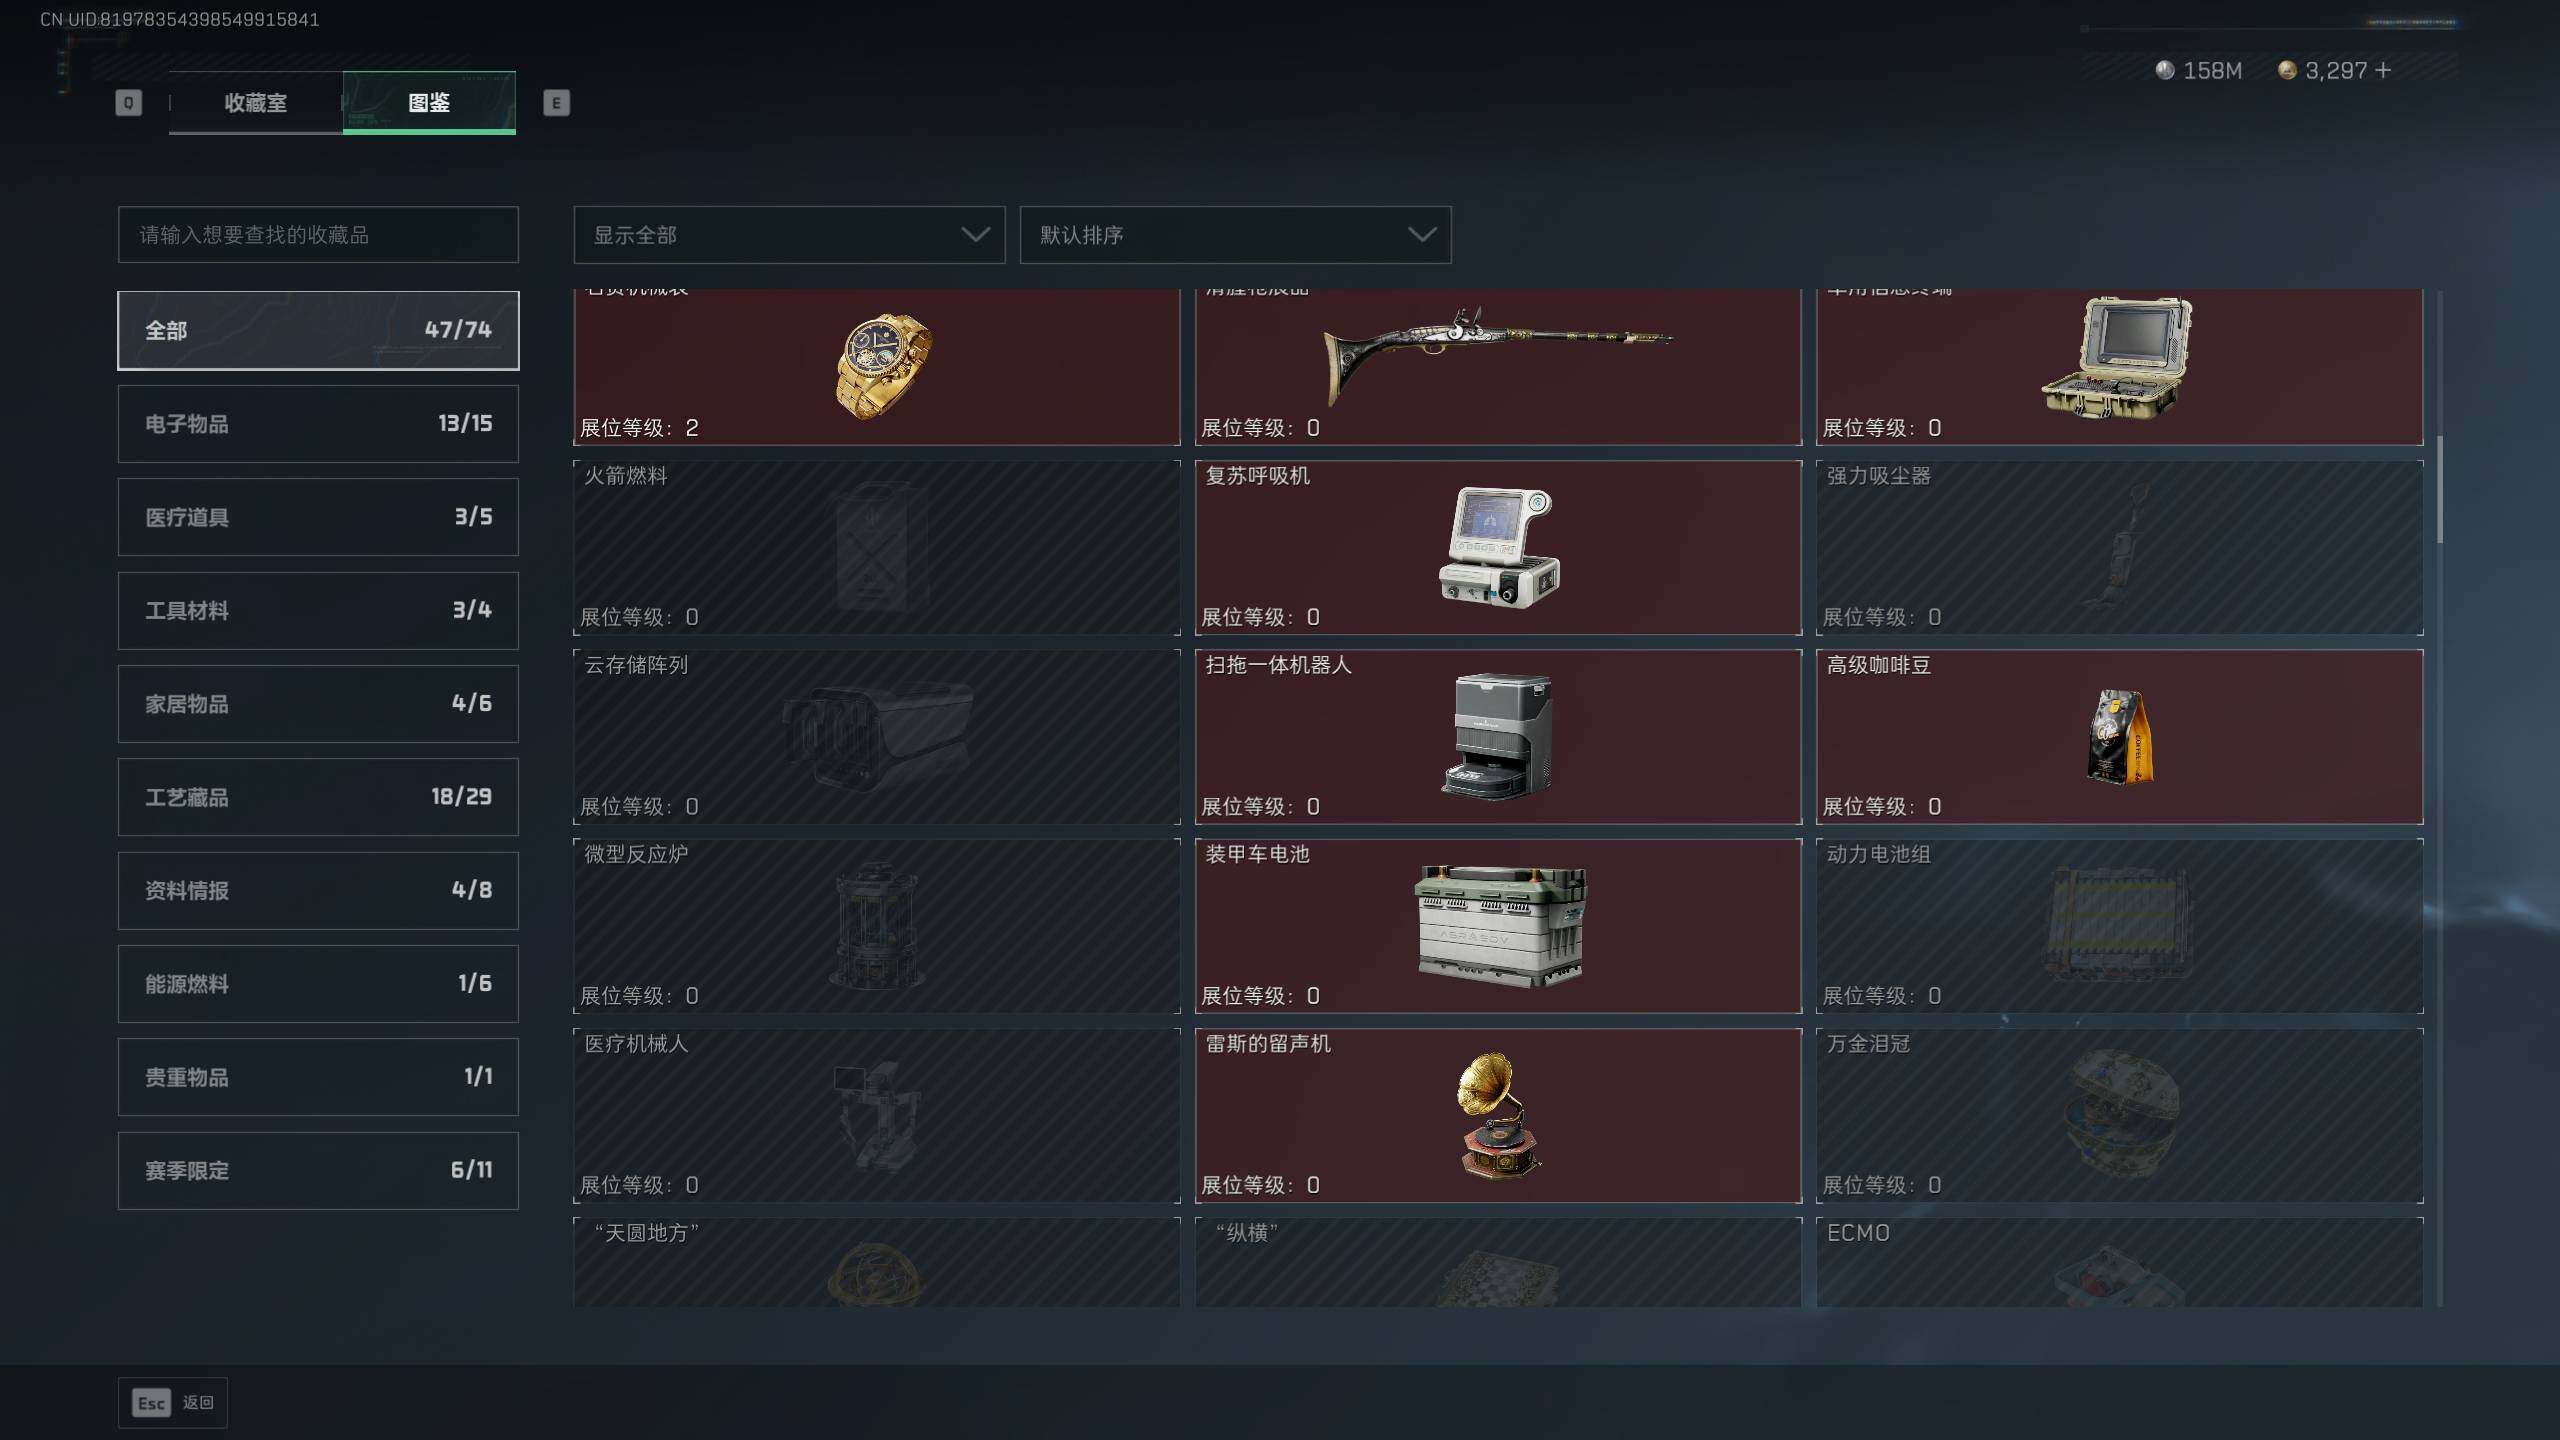Switch to the 收藏室 tab
Screen dimensions: 2560x1440
tap(256, 102)
